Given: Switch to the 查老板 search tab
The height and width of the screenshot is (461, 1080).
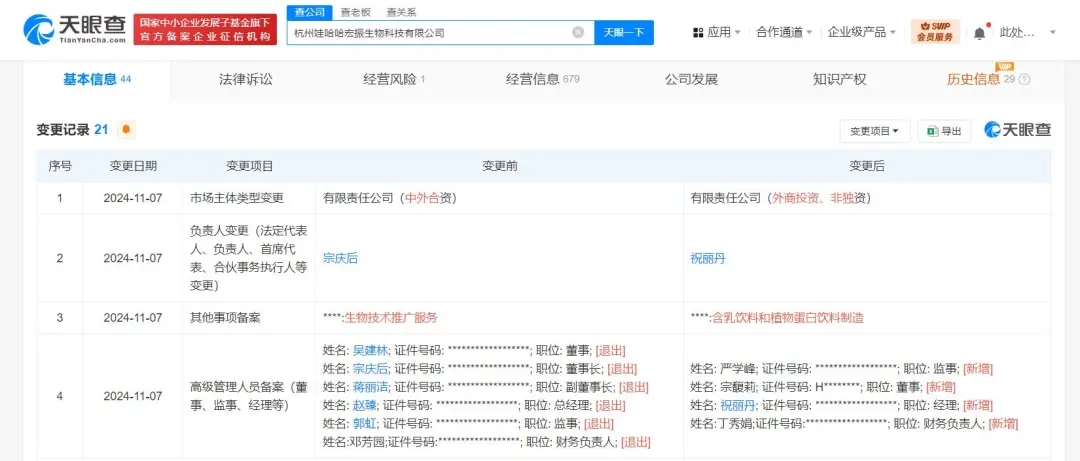Looking at the screenshot, I should click(x=355, y=12).
